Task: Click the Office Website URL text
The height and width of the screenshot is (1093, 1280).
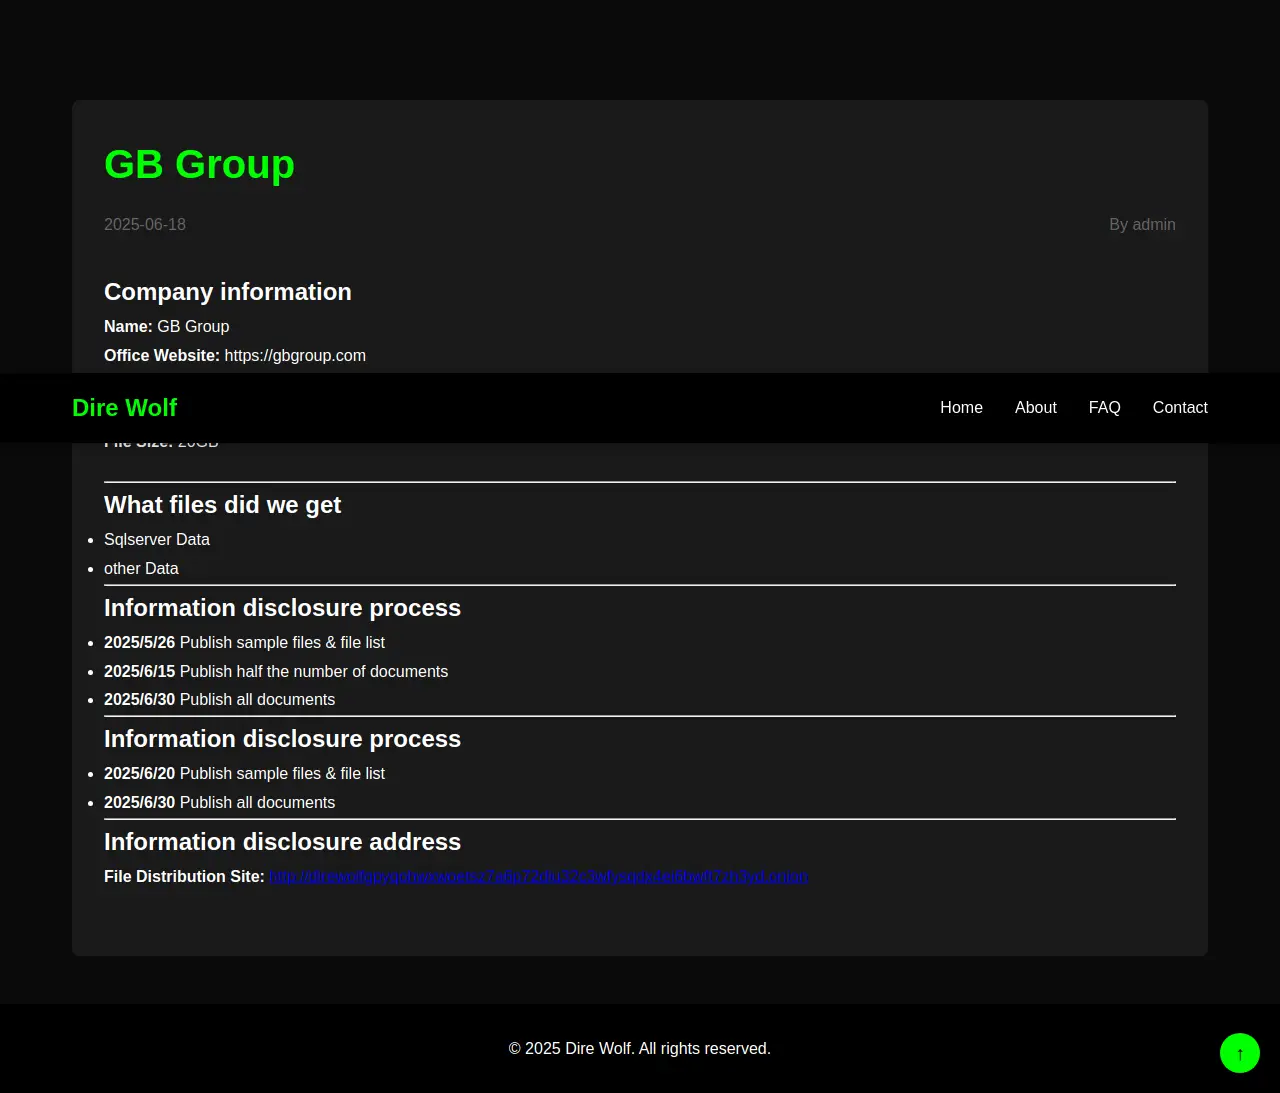Action: (x=295, y=356)
